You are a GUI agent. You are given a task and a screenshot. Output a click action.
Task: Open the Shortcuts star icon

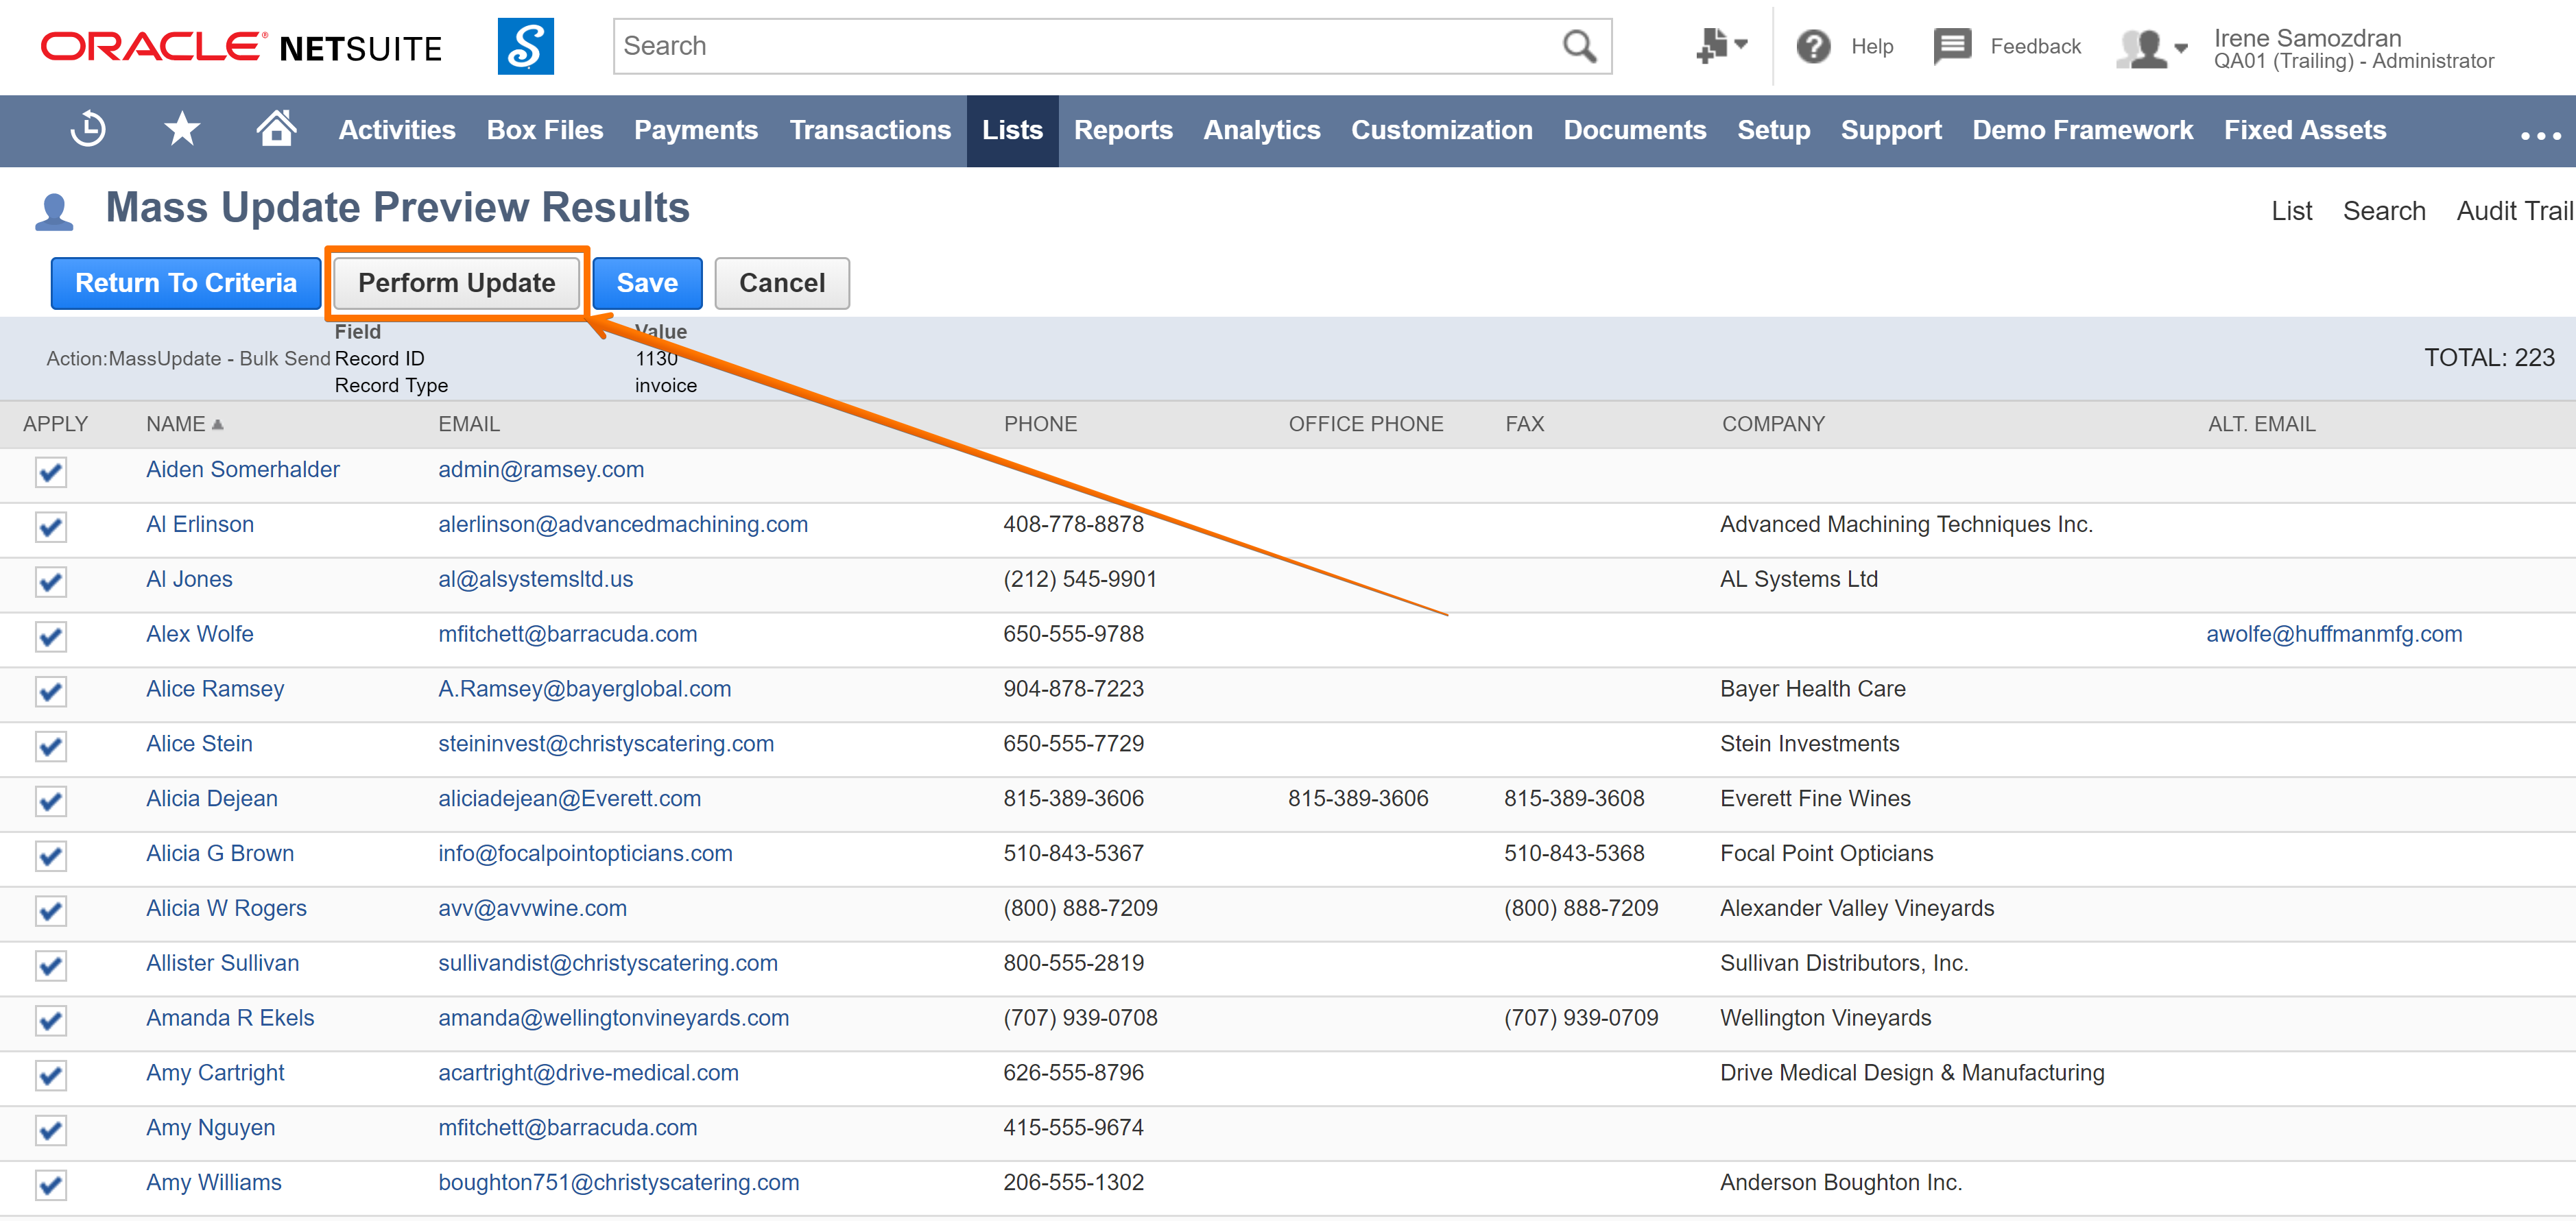[x=182, y=130]
